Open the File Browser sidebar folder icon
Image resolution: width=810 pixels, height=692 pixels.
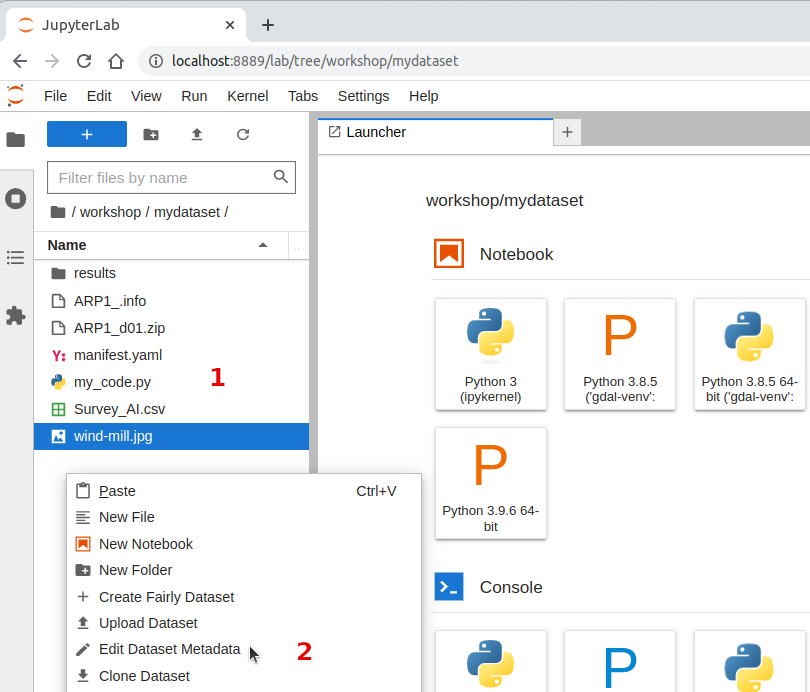click(15, 139)
